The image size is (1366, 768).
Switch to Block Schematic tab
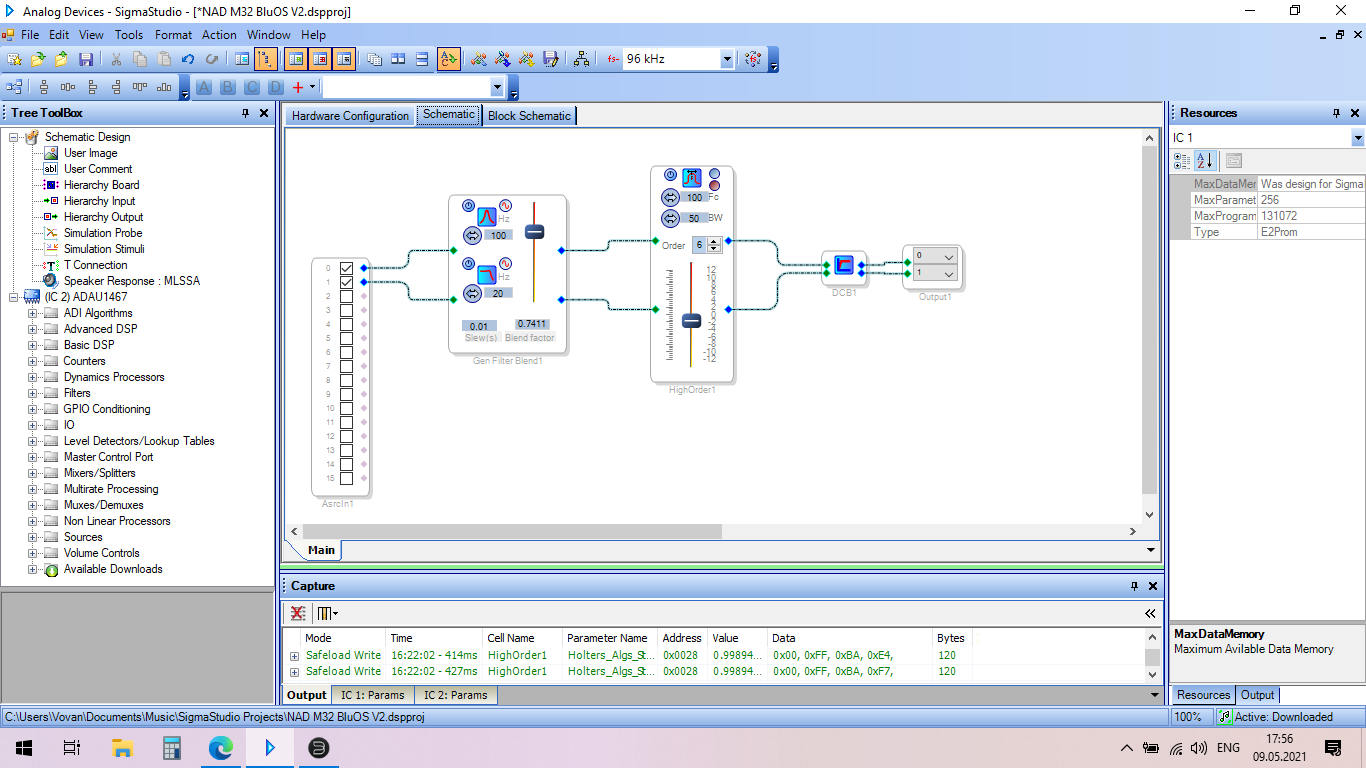pos(529,116)
